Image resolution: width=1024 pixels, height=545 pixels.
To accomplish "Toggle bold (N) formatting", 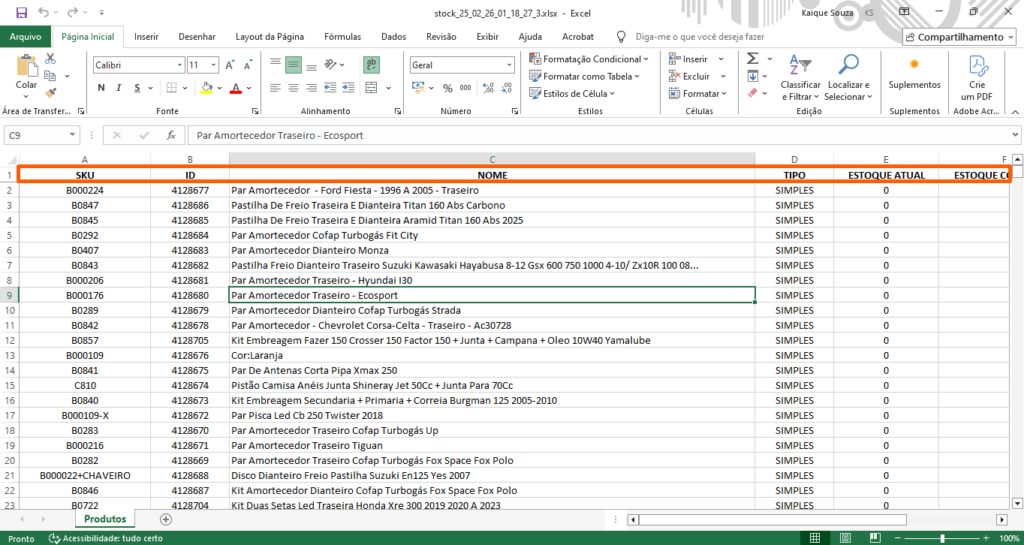I will (x=101, y=88).
